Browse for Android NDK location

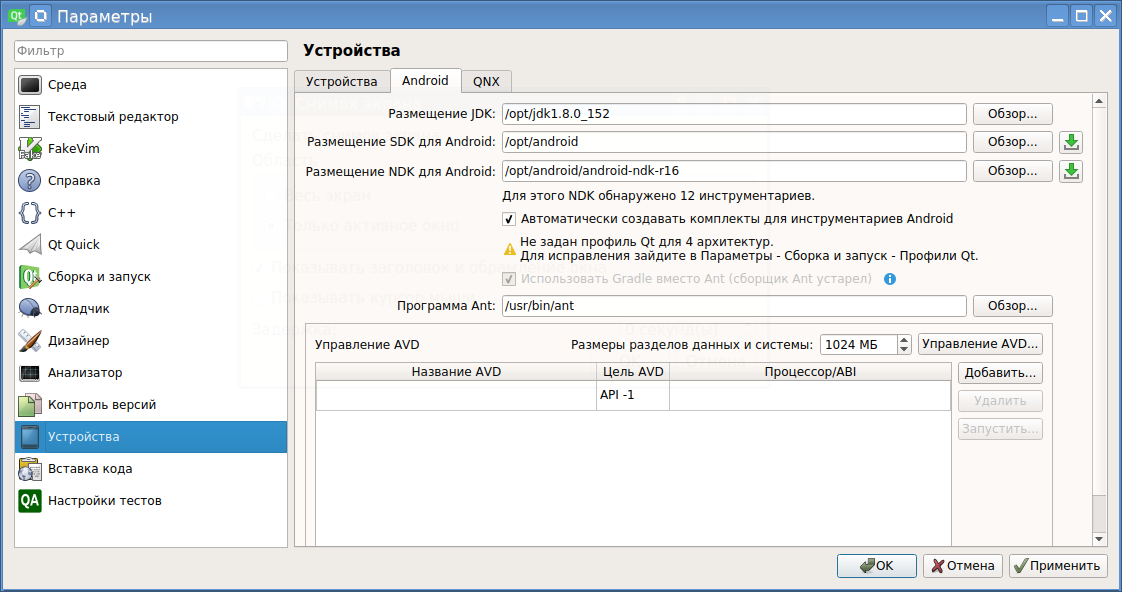(1013, 171)
